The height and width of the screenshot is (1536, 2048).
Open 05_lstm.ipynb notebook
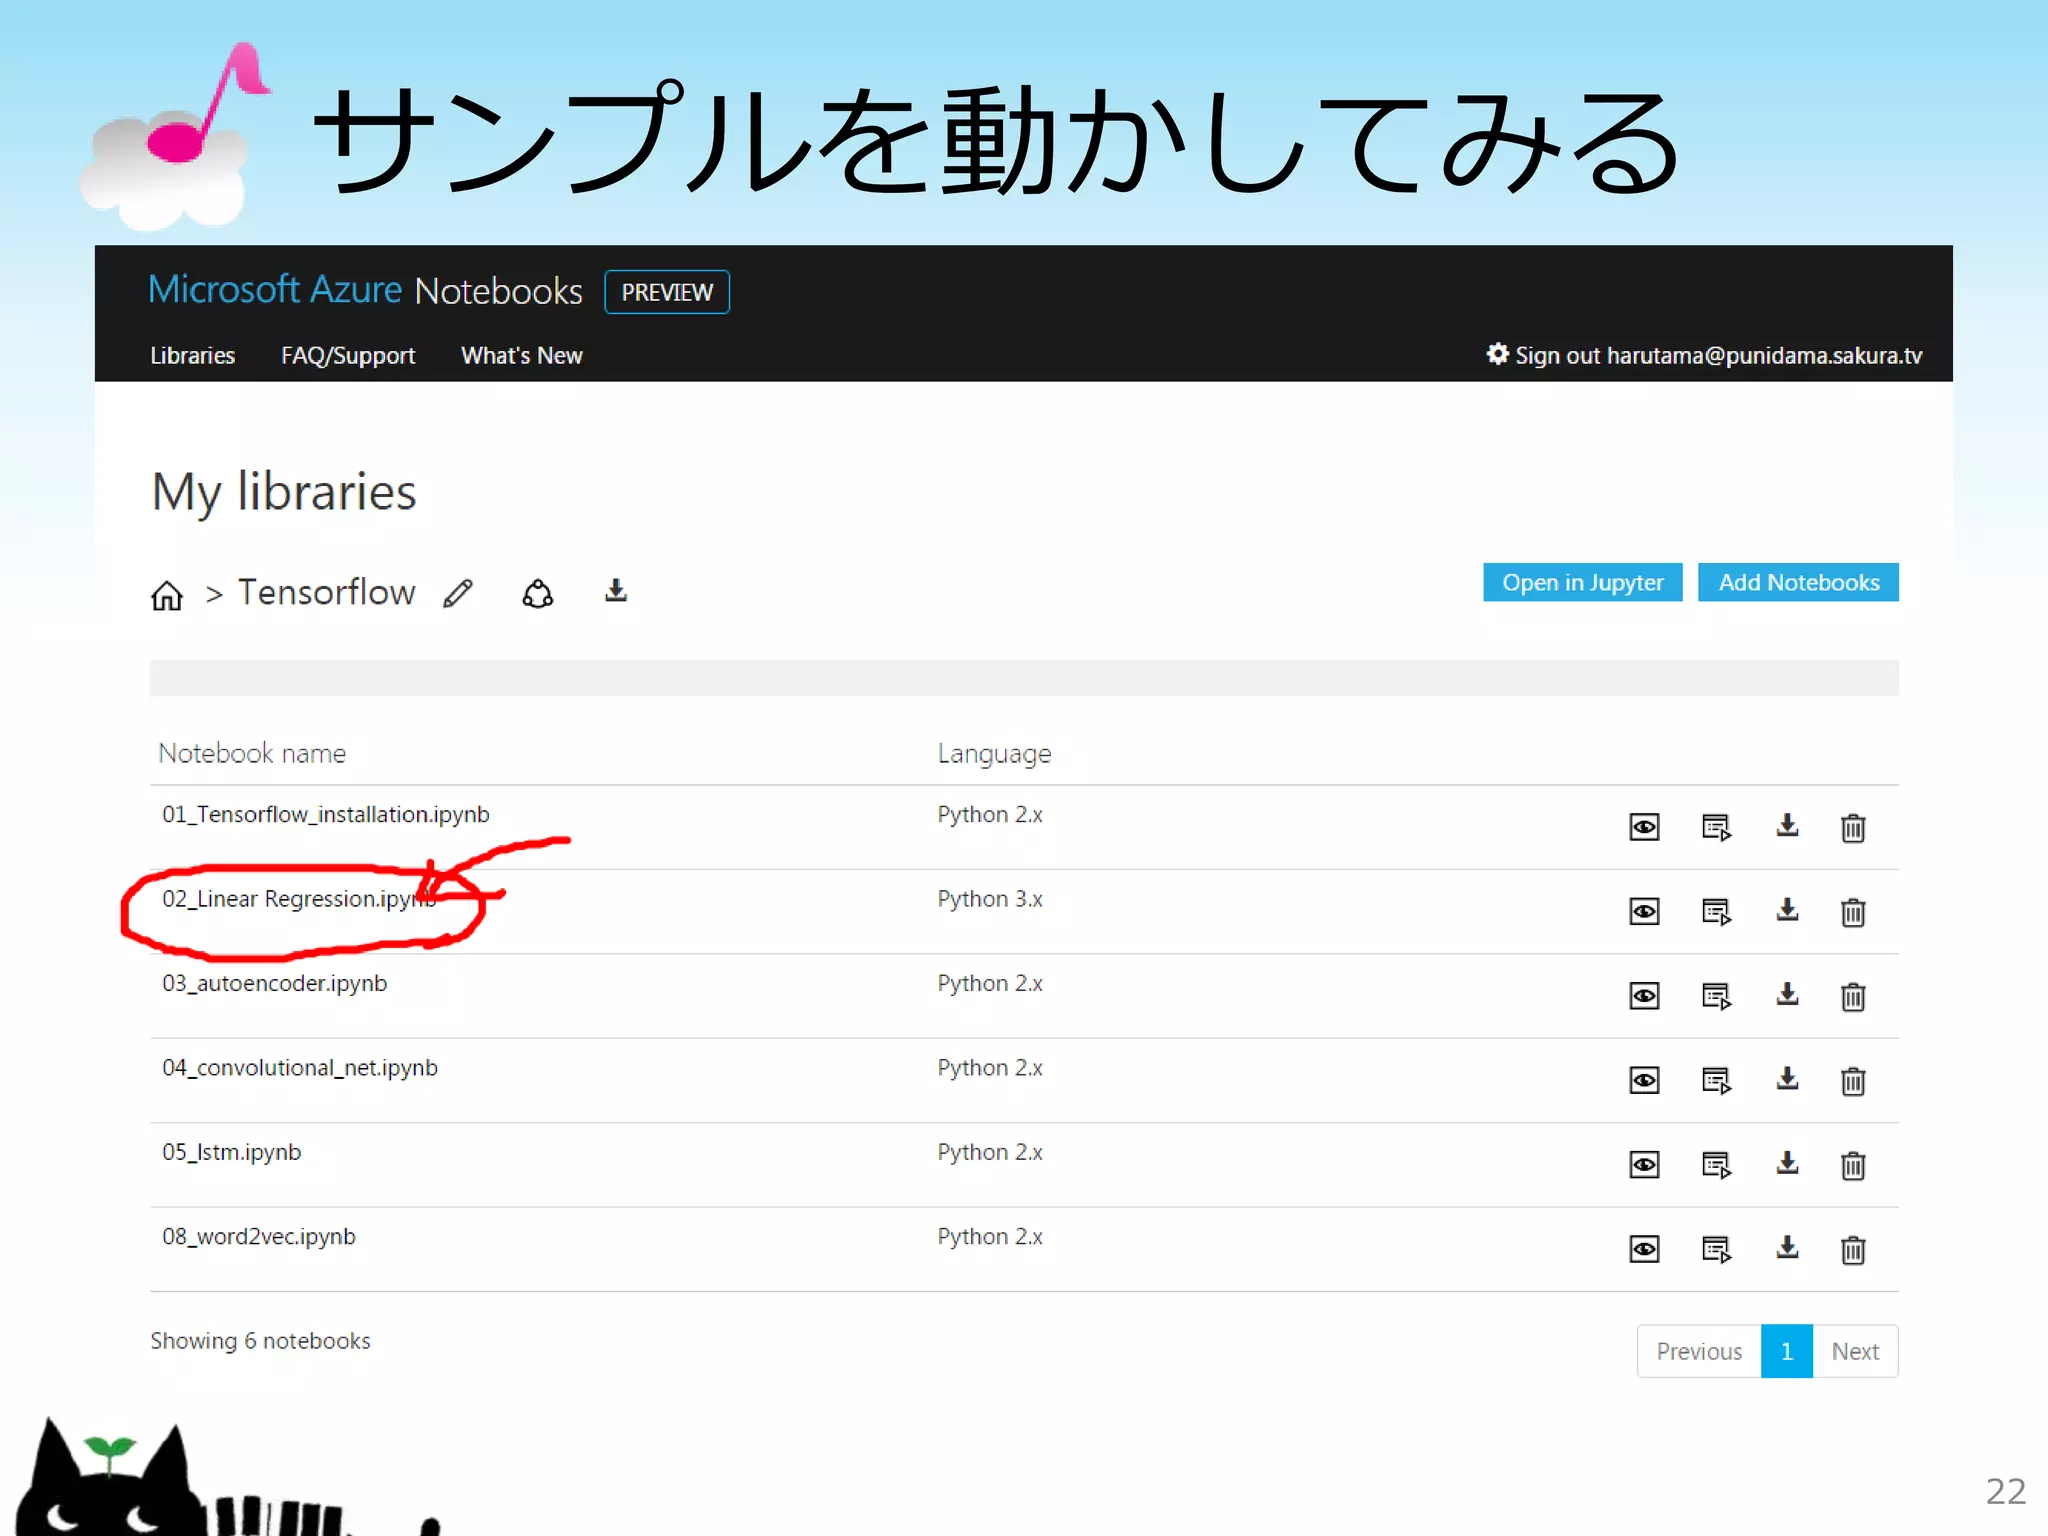tap(231, 1152)
